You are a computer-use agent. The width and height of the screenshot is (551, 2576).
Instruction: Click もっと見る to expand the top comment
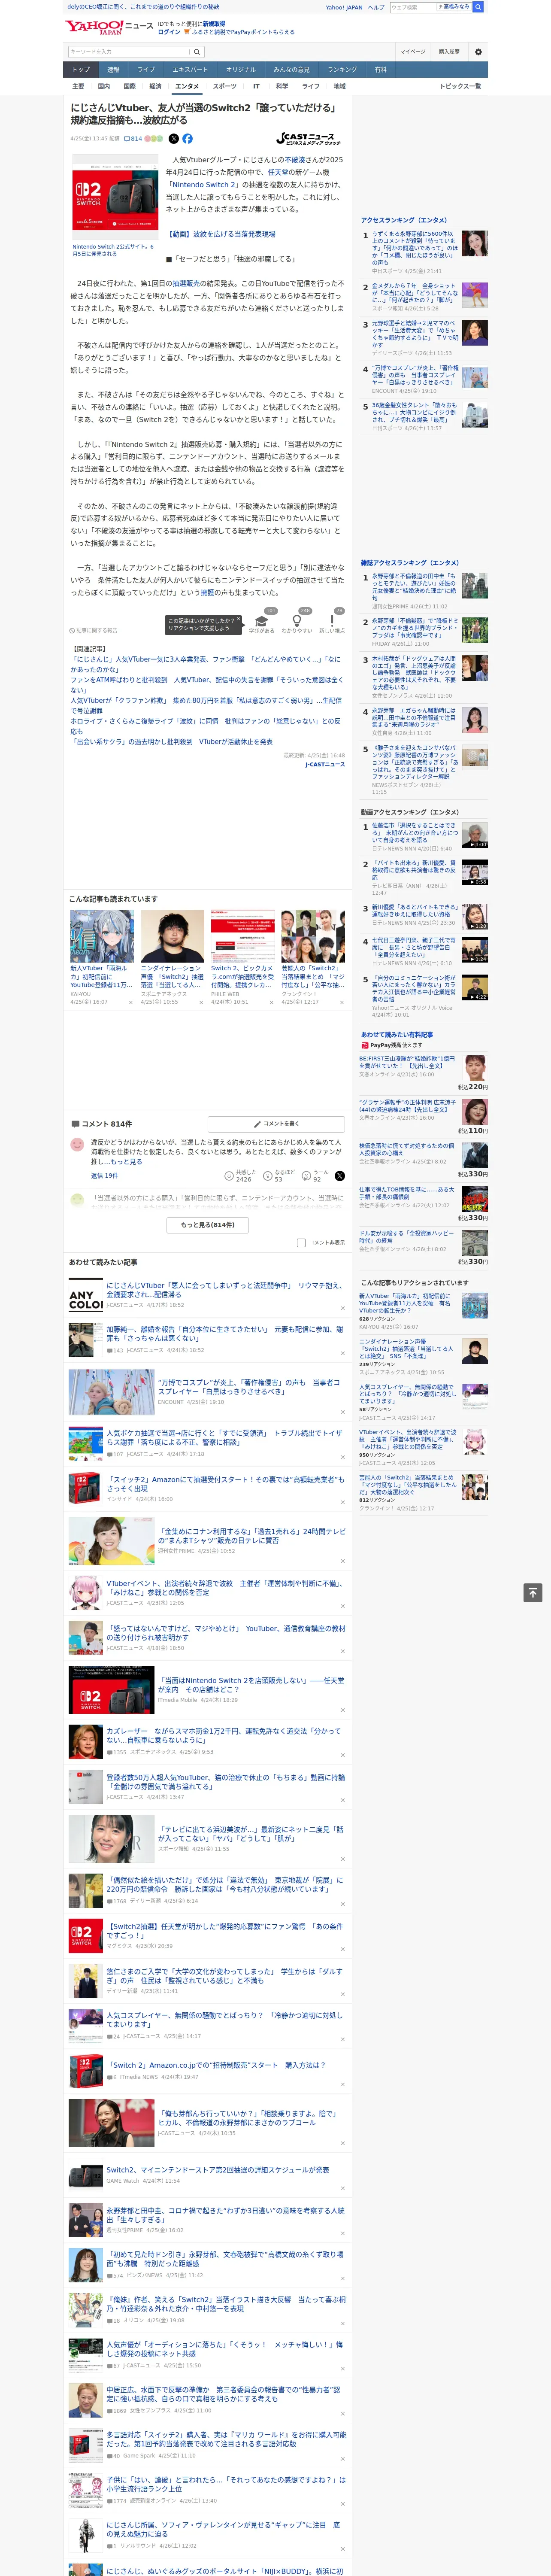point(126,1162)
